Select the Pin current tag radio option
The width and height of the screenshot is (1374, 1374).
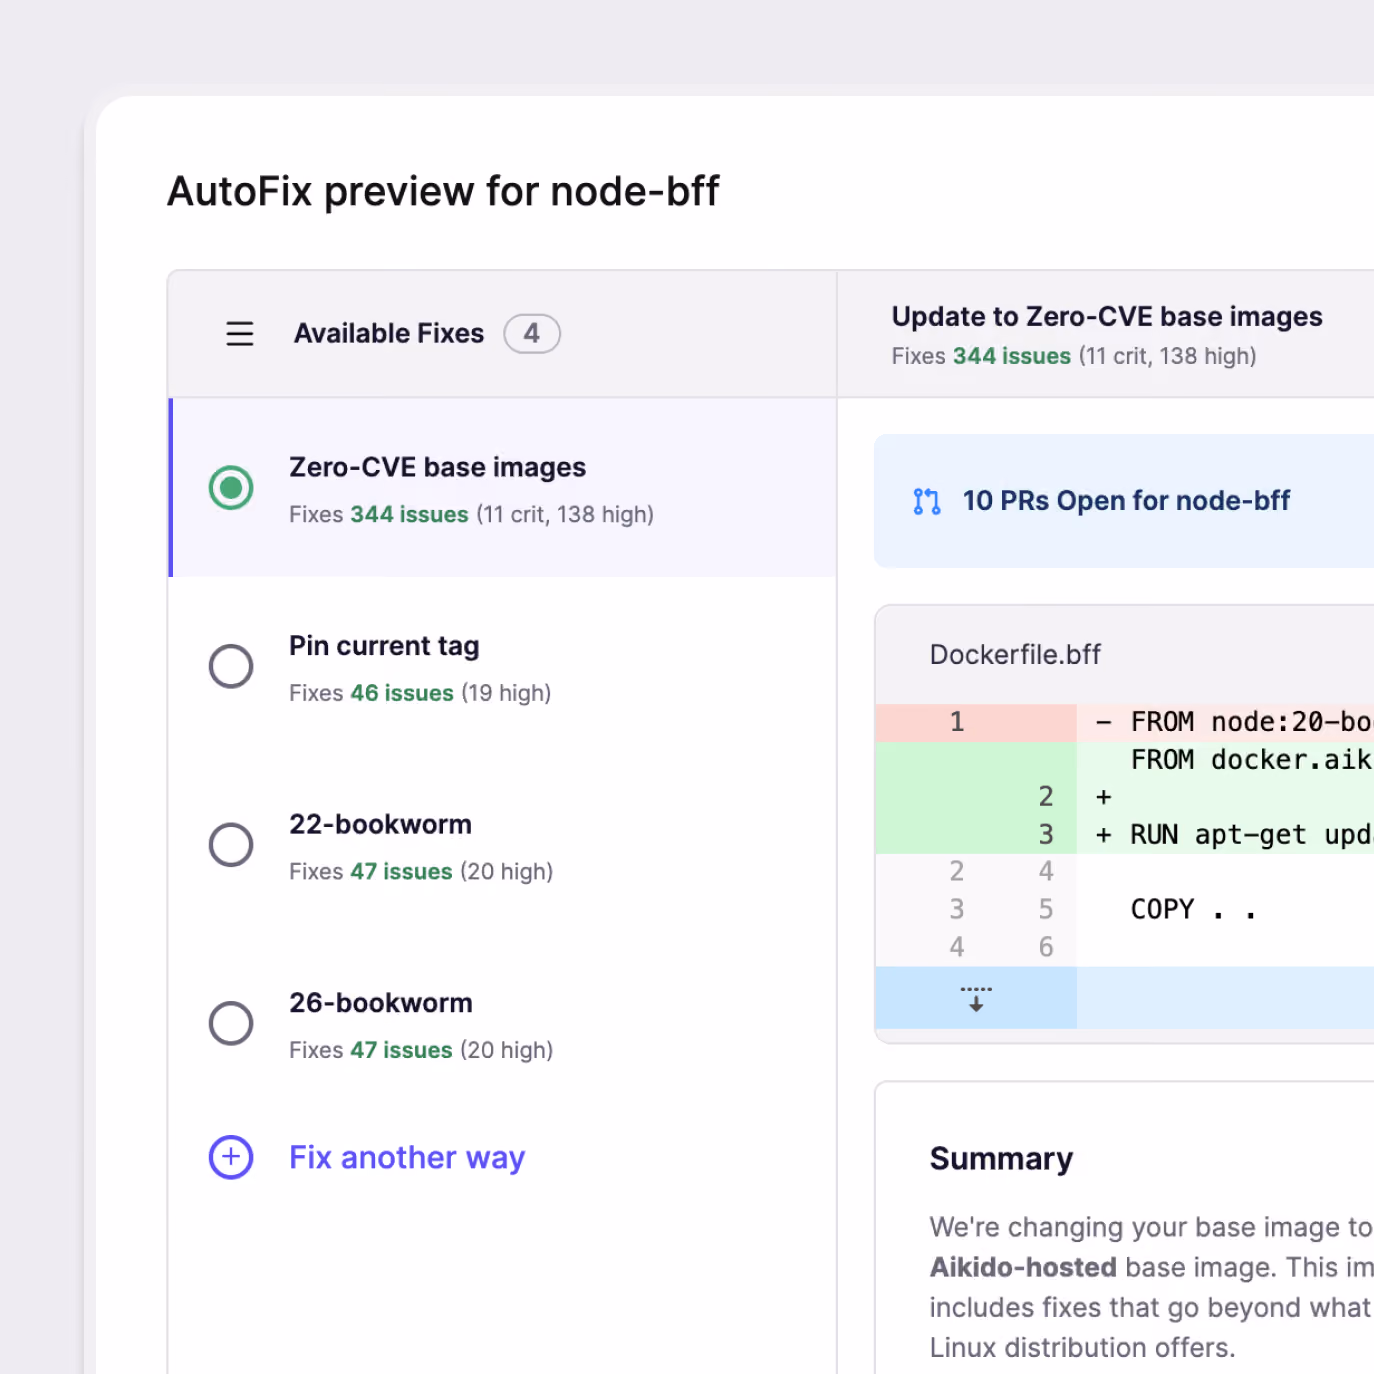click(231, 666)
